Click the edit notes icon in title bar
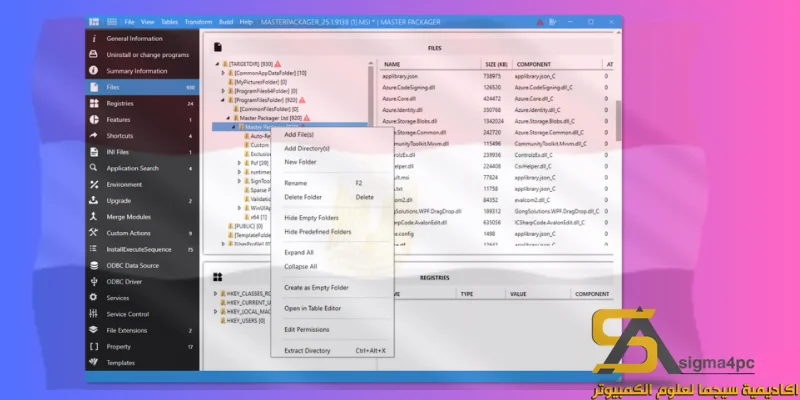The height and width of the screenshot is (400, 800). pyautogui.click(x=554, y=22)
